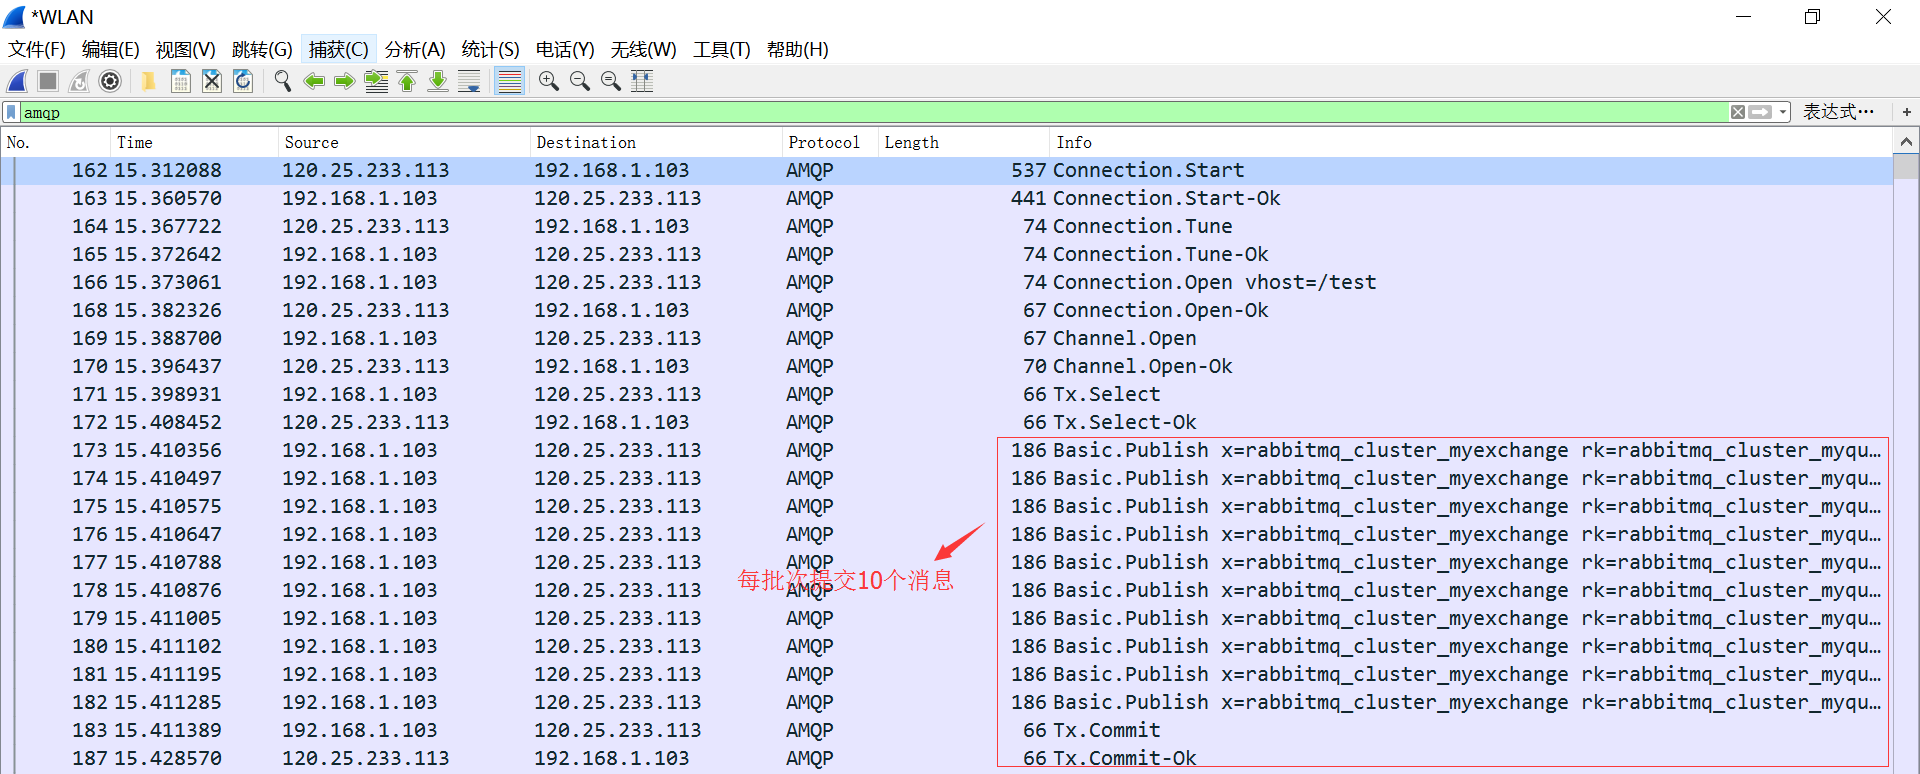The height and width of the screenshot is (774, 1920).
Task: Open the 捕获(C) capture menu
Action: point(338,49)
